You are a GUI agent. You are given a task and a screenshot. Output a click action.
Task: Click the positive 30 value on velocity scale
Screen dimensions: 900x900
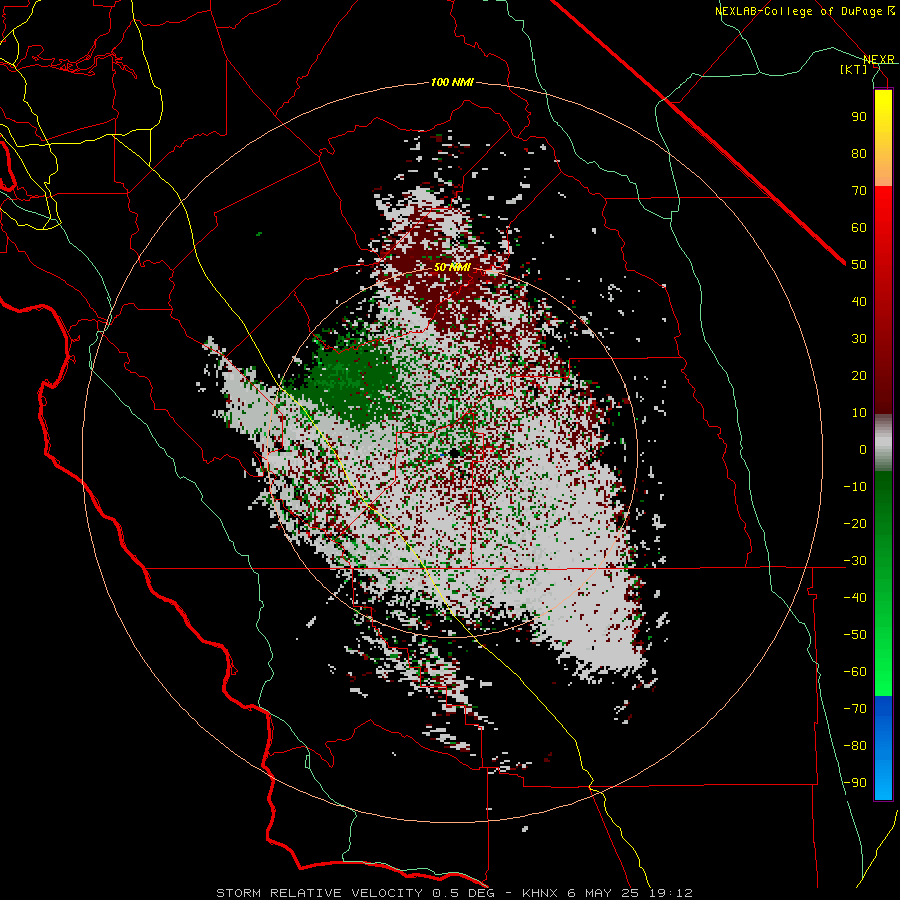[859, 339]
